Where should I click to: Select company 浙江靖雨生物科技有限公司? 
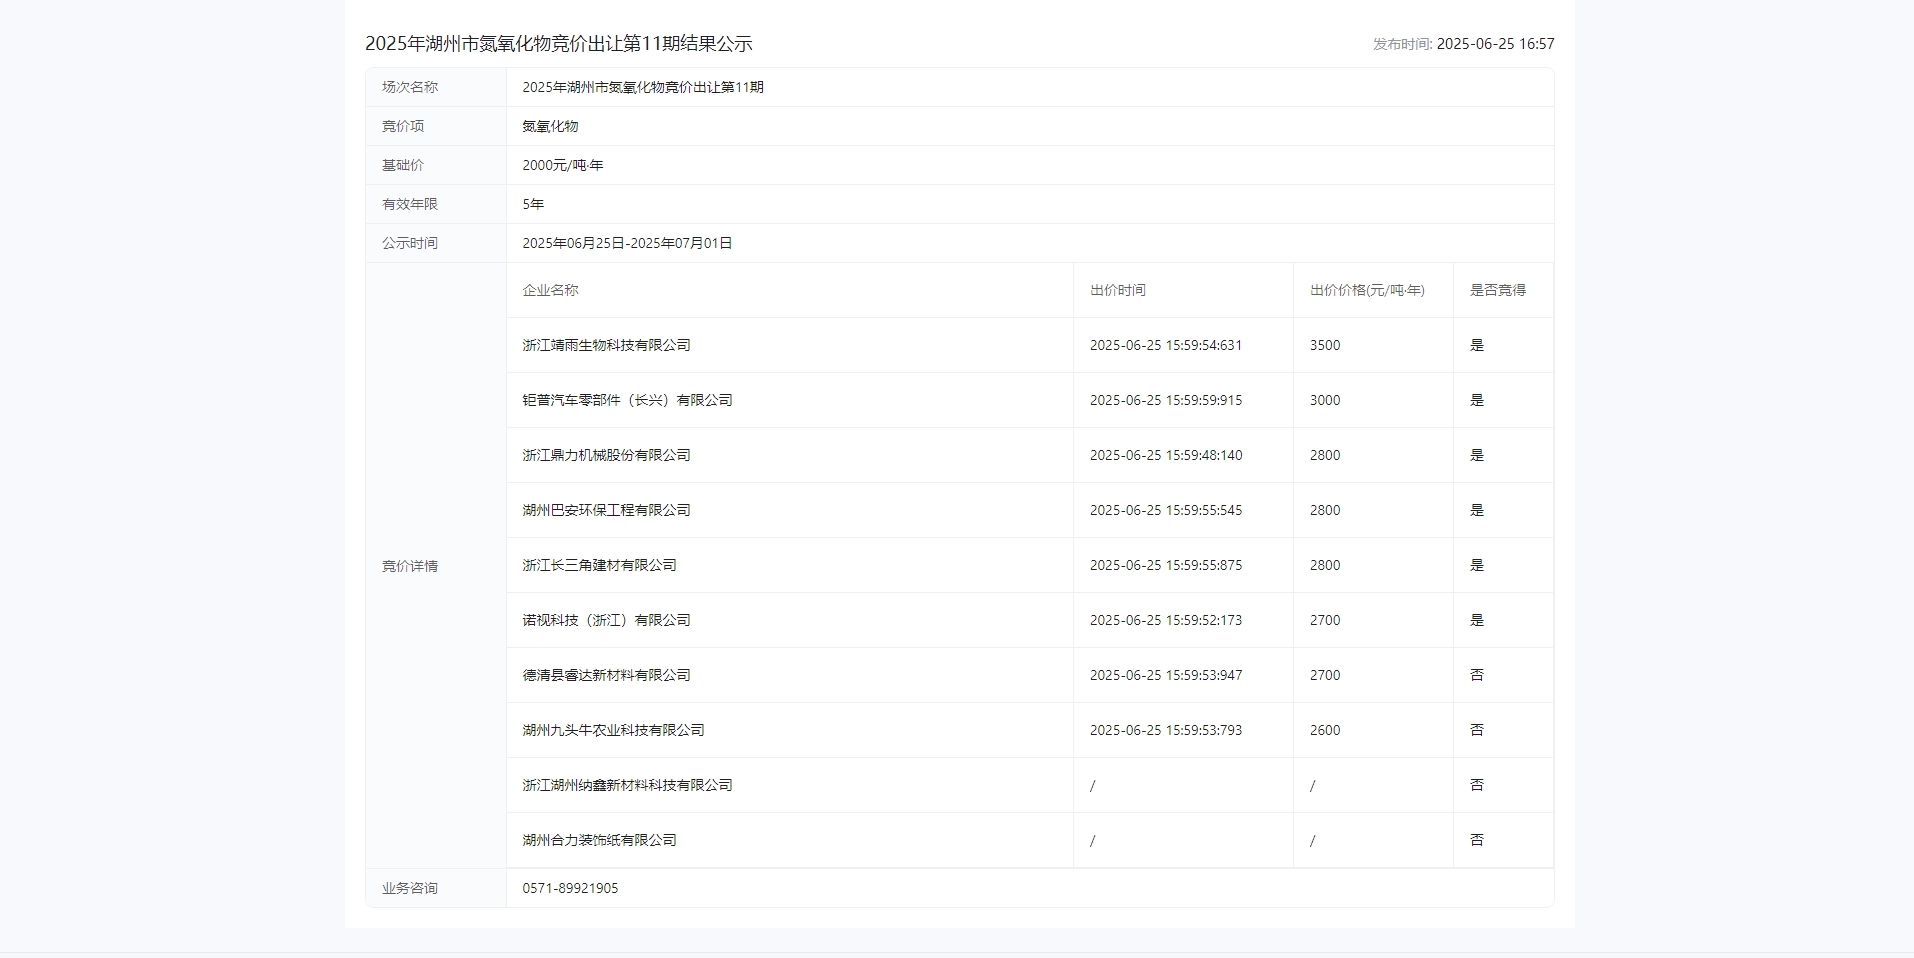click(x=606, y=345)
